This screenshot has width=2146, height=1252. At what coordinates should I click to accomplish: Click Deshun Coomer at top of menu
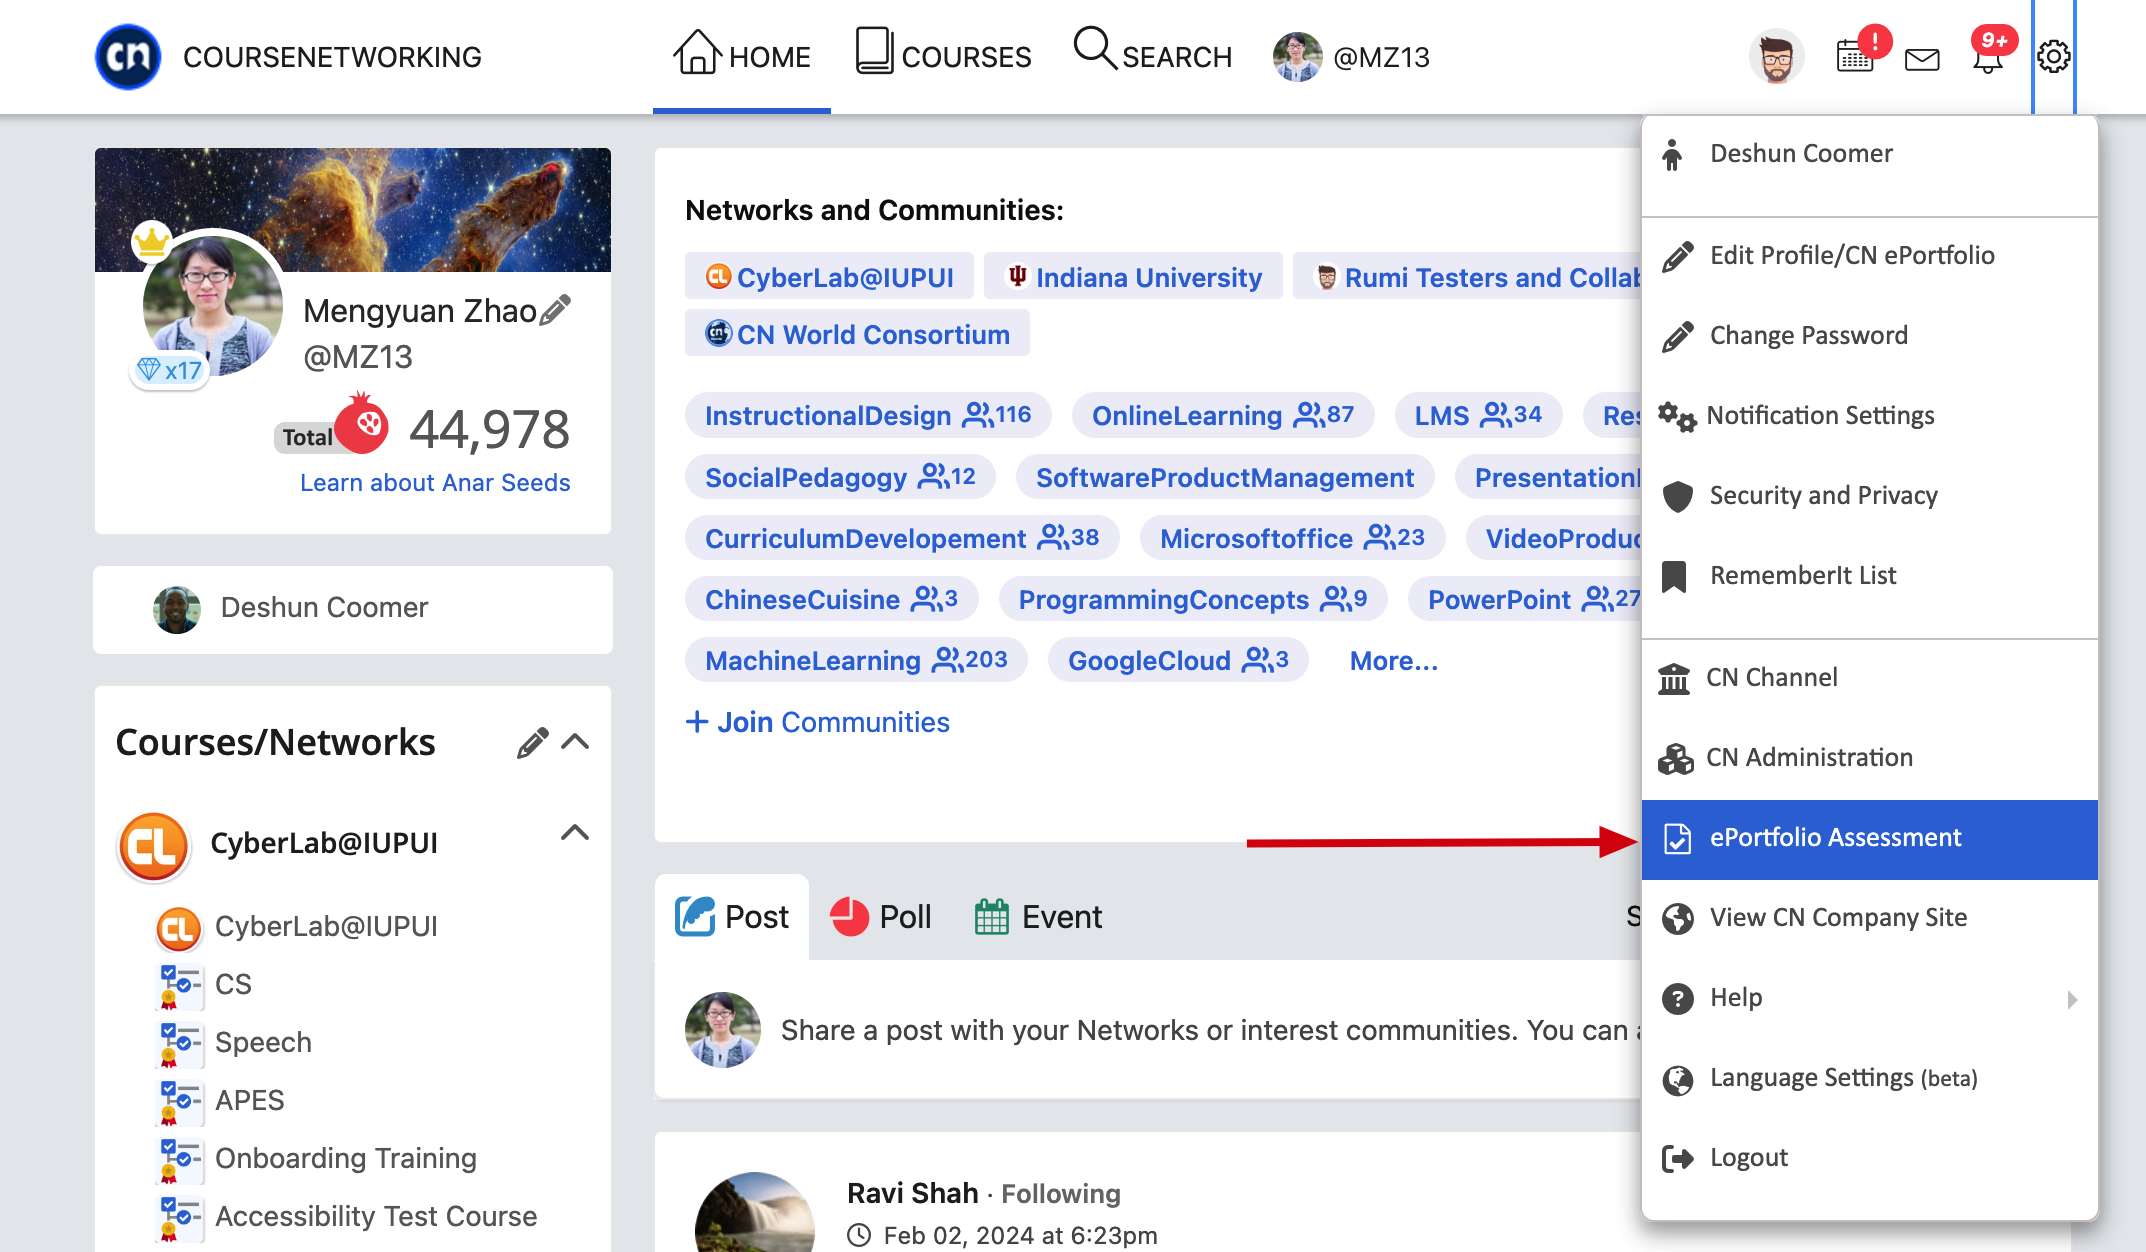pos(1870,154)
